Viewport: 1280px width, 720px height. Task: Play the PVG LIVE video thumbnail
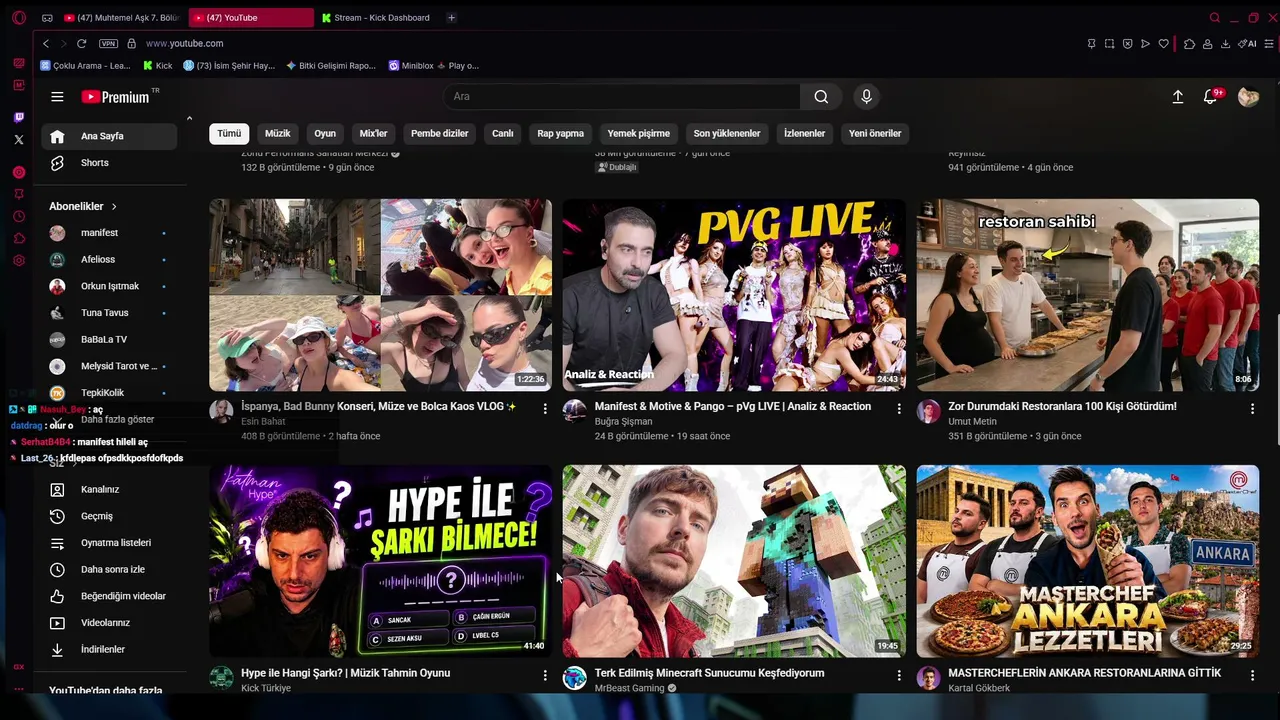734,295
